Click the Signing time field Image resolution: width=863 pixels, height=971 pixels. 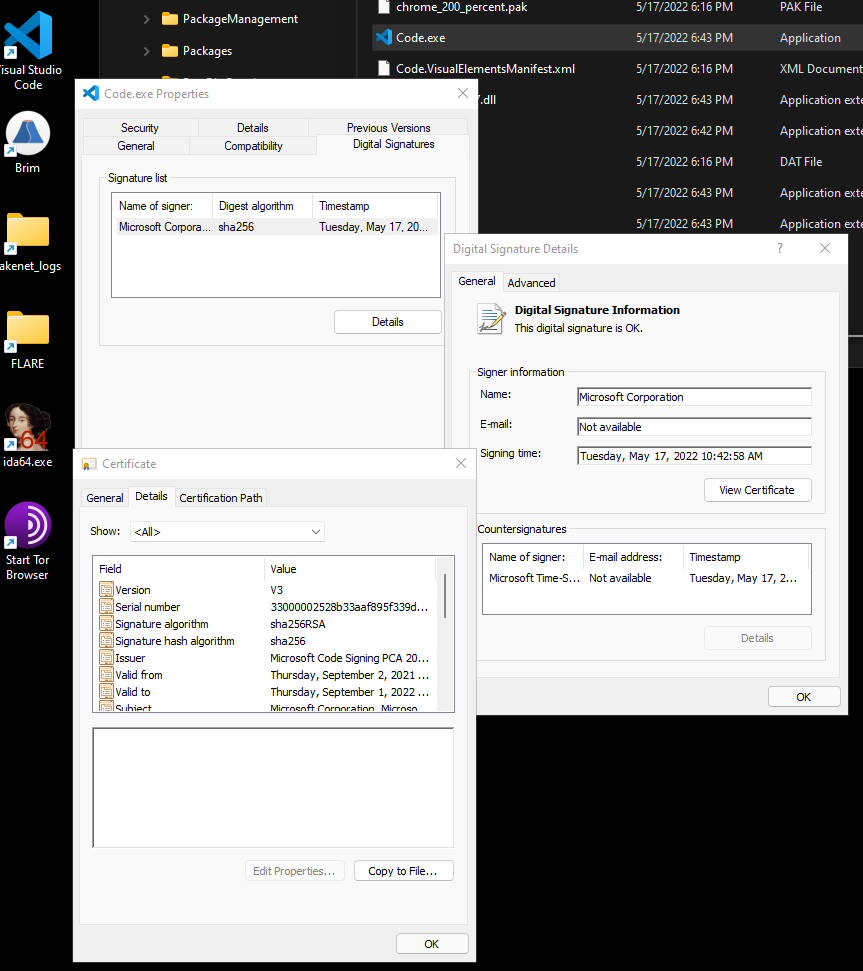[694, 456]
